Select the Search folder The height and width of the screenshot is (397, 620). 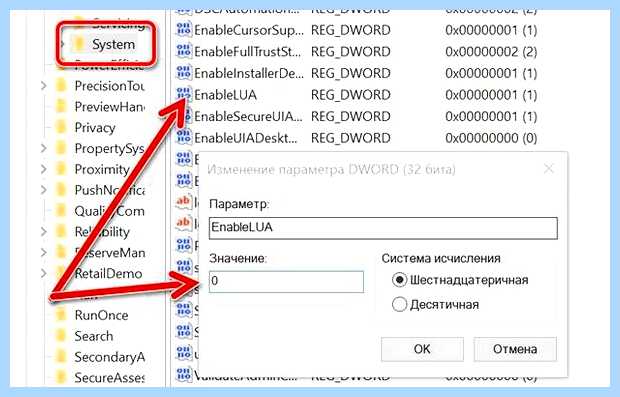click(x=94, y=336)
